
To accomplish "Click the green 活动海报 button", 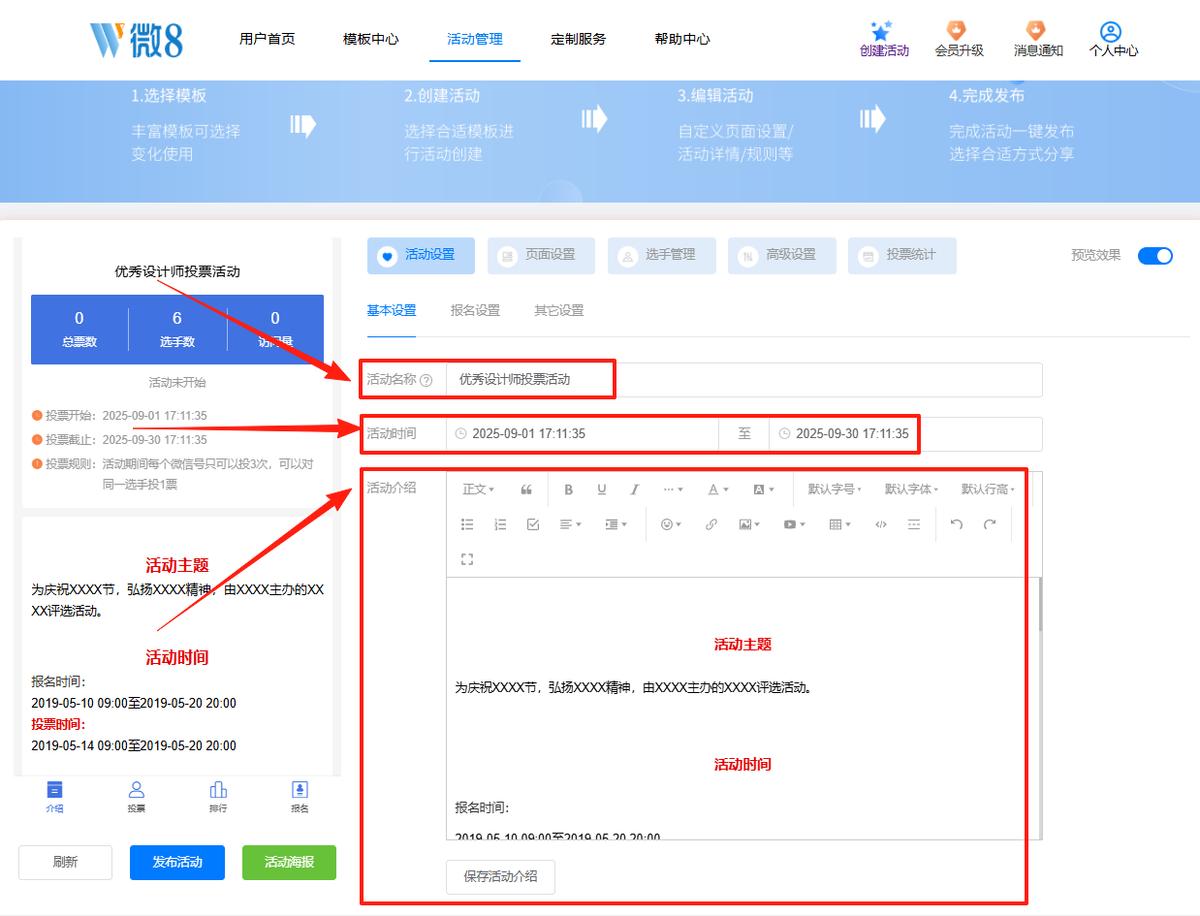I will [289, 862].
